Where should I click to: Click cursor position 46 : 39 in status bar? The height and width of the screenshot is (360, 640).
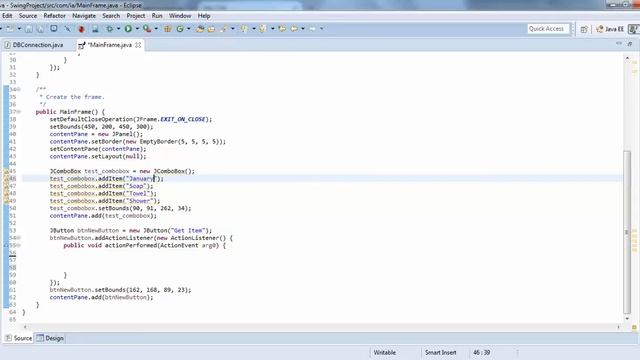coord(482,353)
